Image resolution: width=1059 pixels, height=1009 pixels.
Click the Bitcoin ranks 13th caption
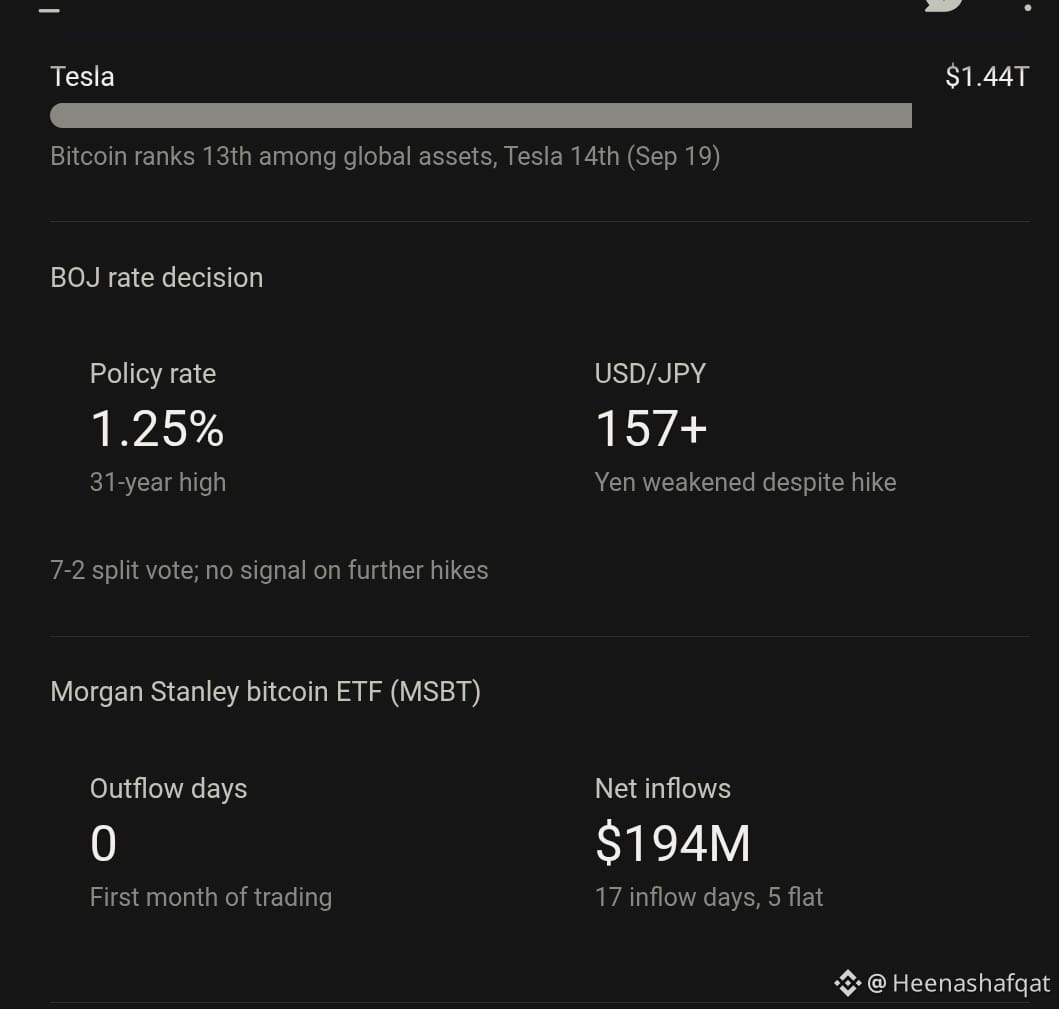click(x=385, y=157)
